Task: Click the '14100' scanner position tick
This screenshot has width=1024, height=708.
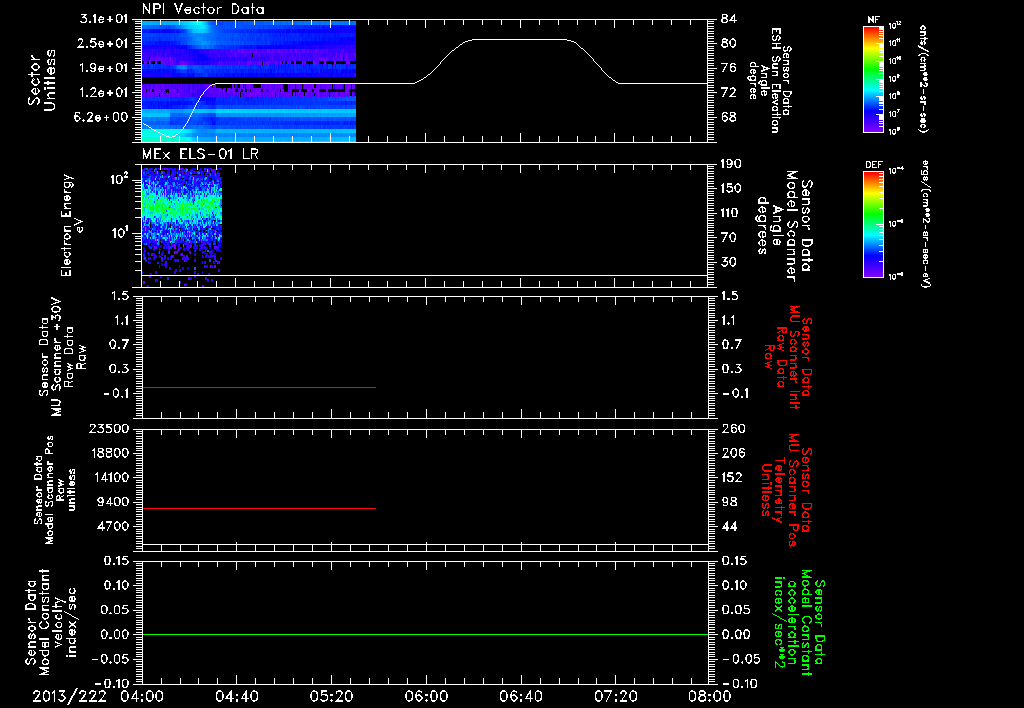Action: click(x=110, y=477)
